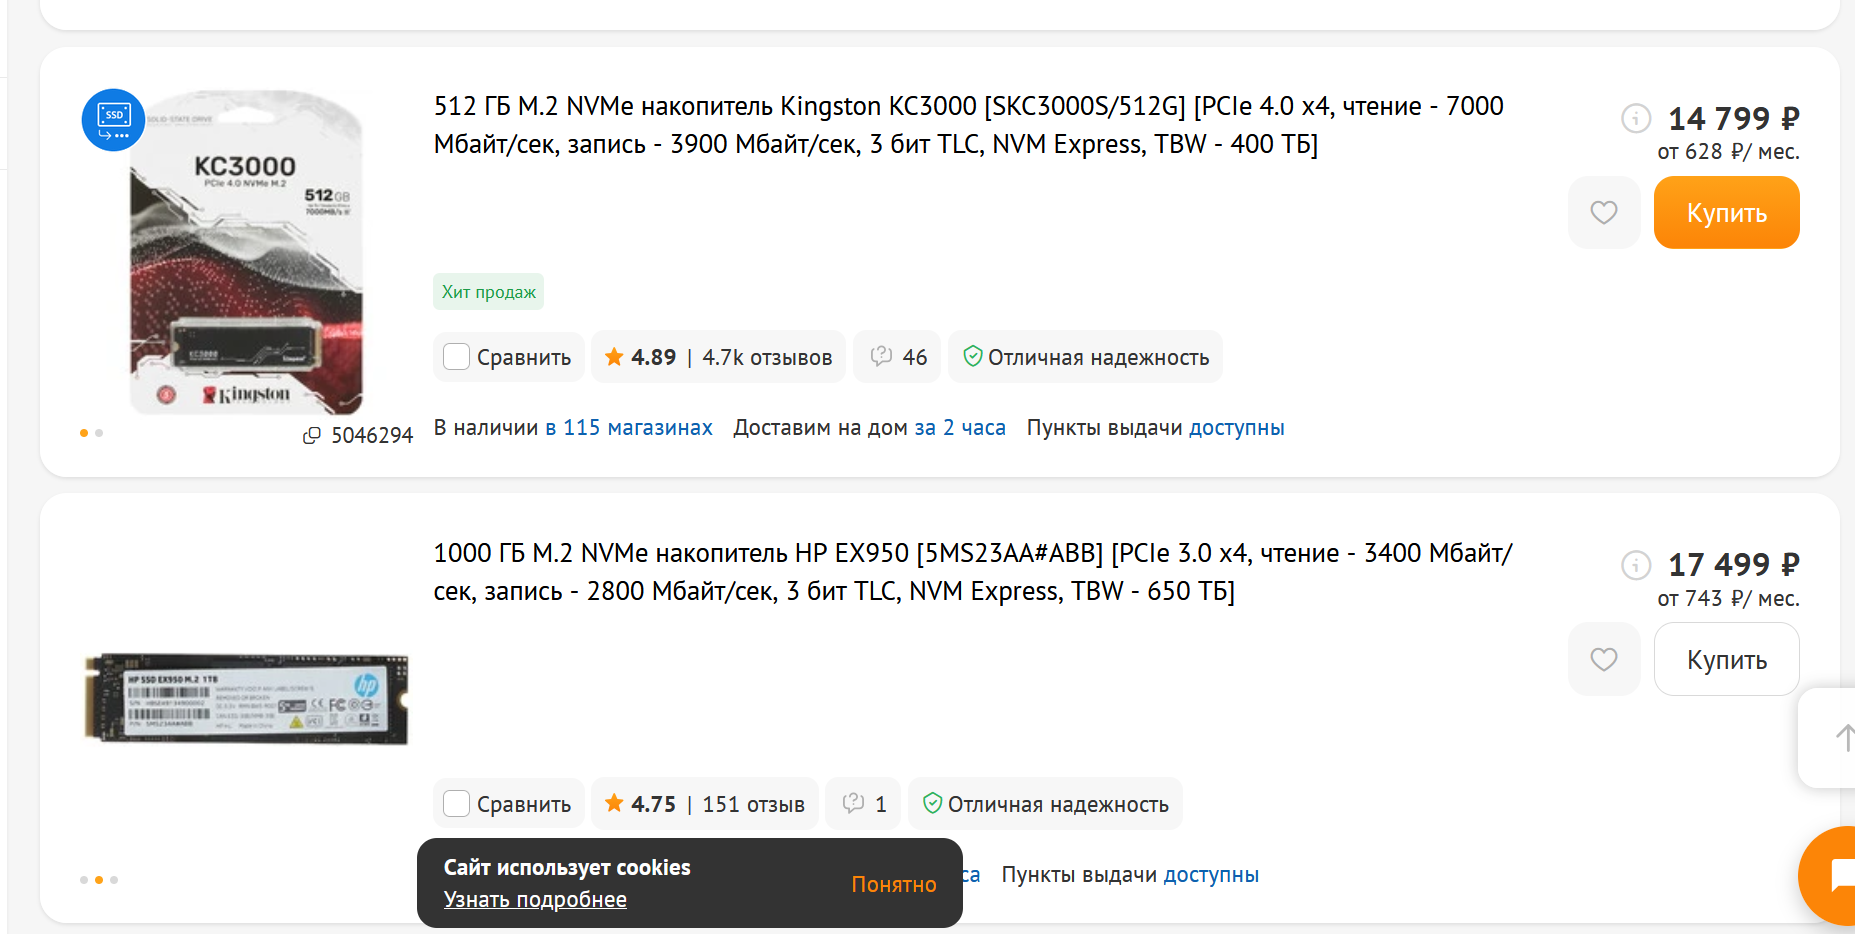Dismiss cookie notice with Понятно
Image resolution: width=1855 pixels, height=934 pixels.
pos(893,884)
